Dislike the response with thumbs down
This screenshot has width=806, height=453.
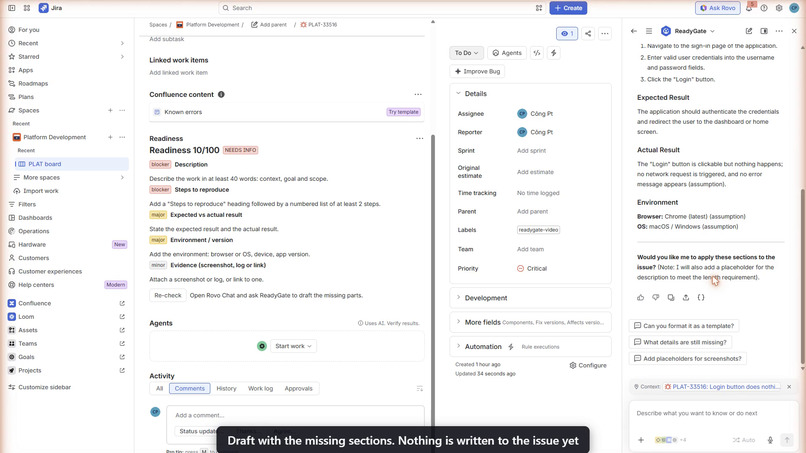pyautogui.click(x=655, y=297)
